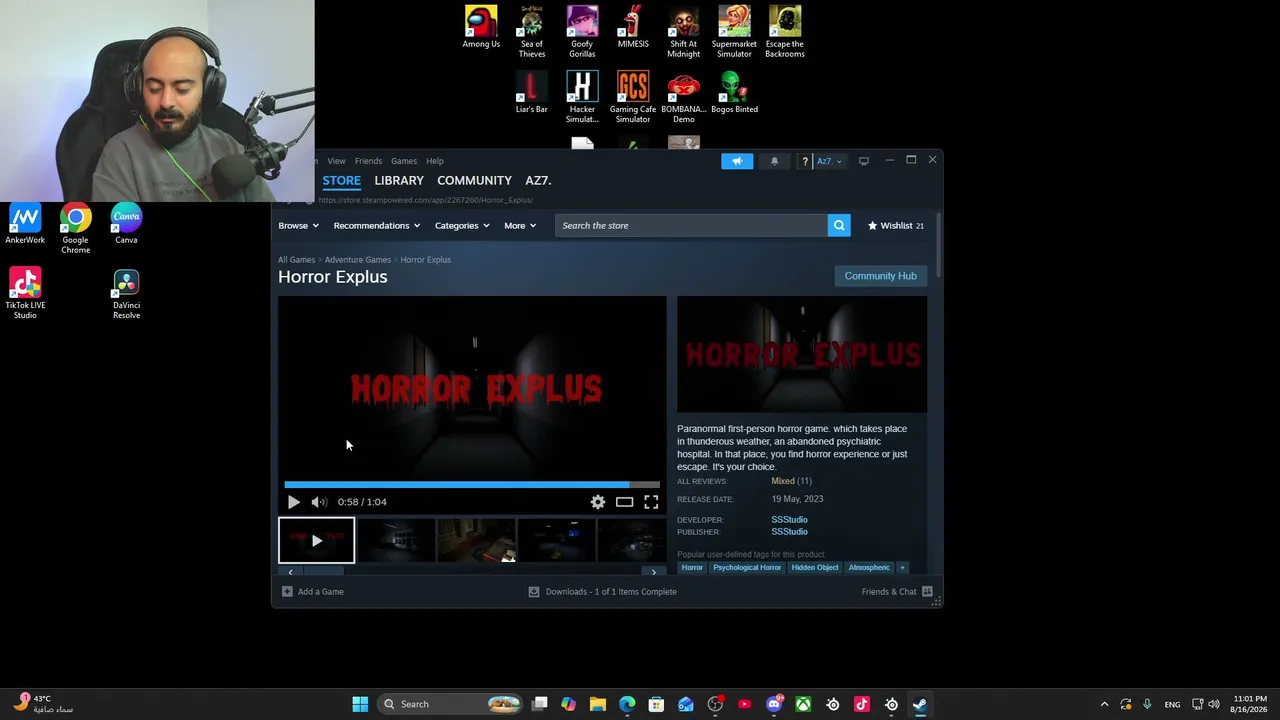1280x720 pixels.
Task: Open the Games menu in Steam
Action: (x=404, y=161)
